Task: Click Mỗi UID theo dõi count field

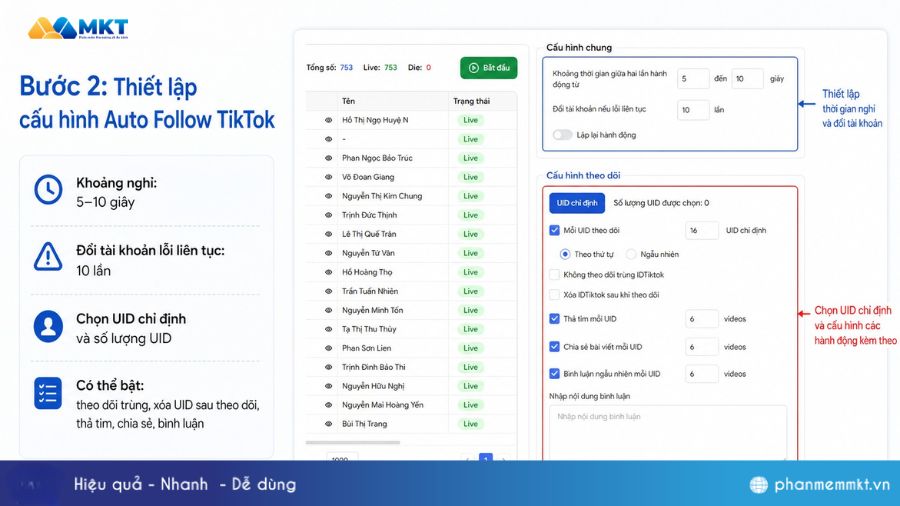Action: click(x=701, y=230)
